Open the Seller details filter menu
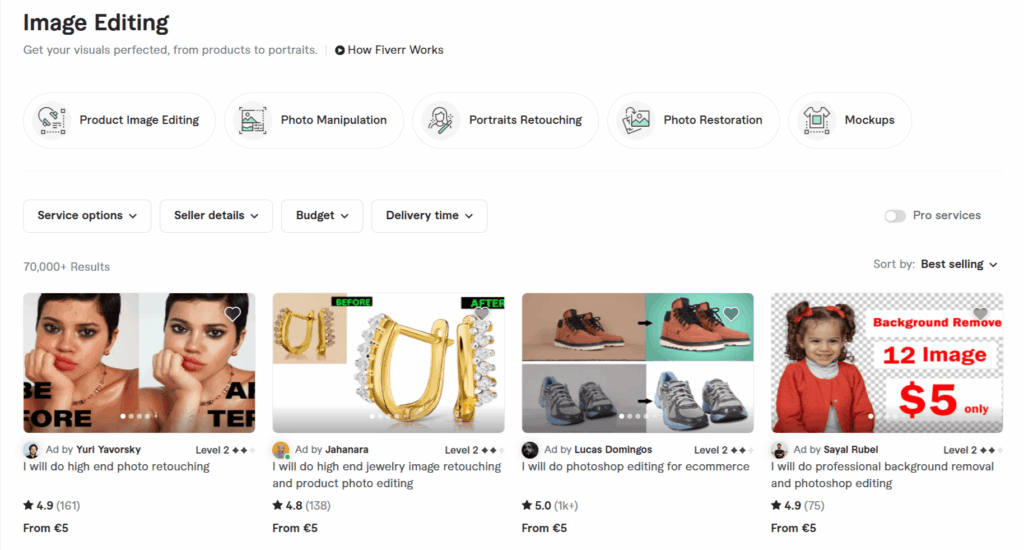The image size is (1024, 550). pos(216,216)
